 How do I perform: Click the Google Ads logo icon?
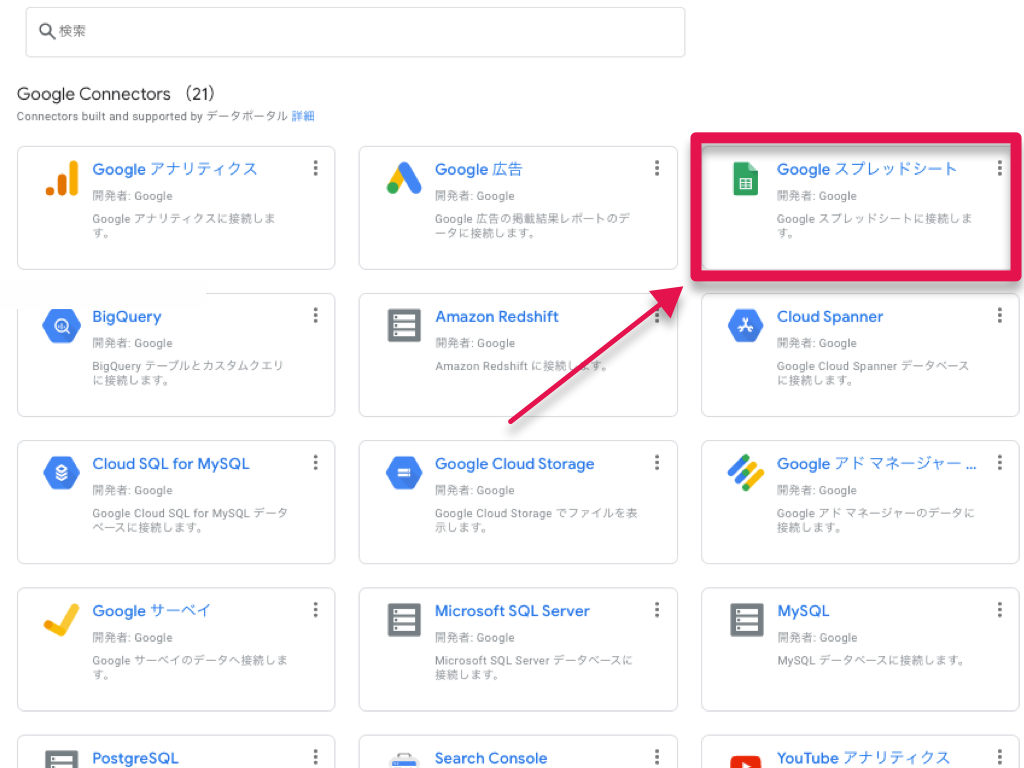pos(404,178)
